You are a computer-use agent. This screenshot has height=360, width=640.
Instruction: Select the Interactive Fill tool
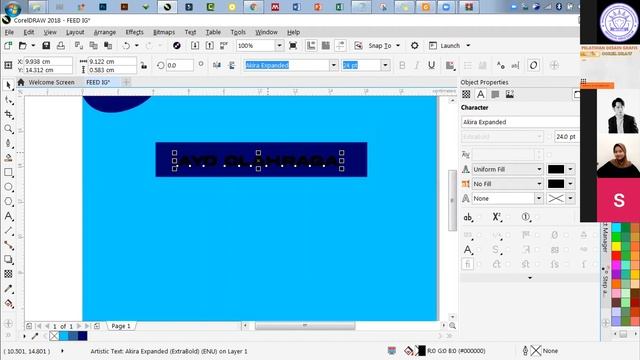8,303
